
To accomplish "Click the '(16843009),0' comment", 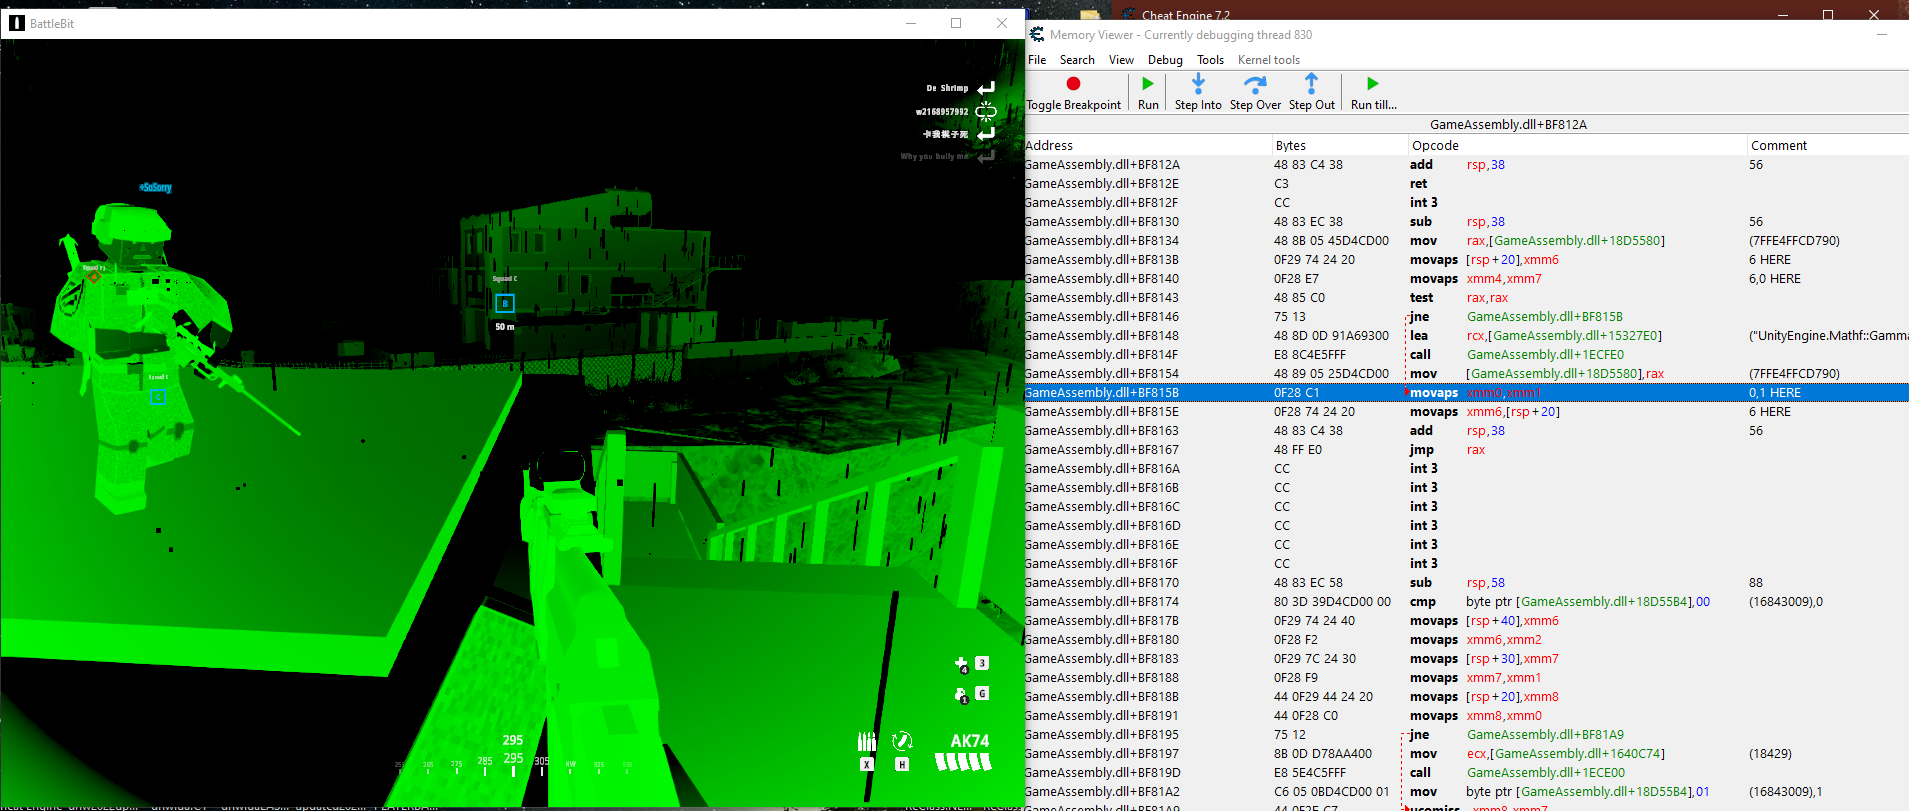I will point(1785,602).
